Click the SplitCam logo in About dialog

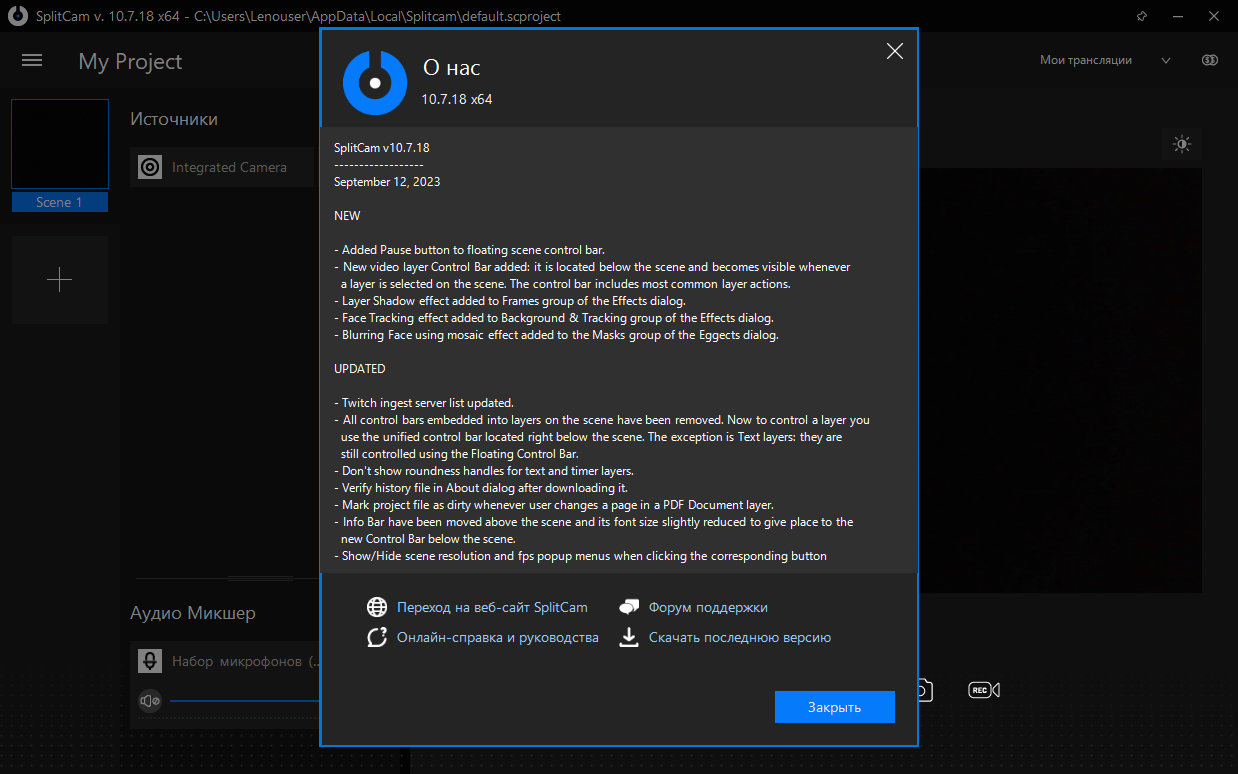[374, 83]
